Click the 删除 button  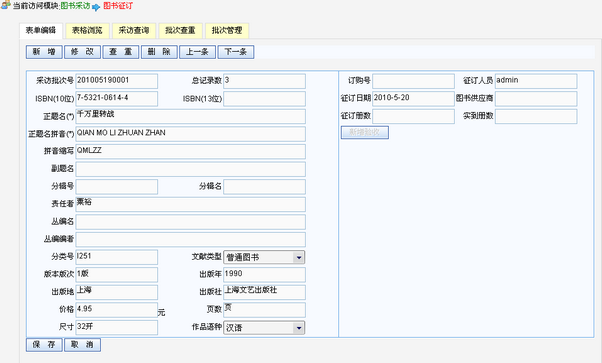pos(159,52)
